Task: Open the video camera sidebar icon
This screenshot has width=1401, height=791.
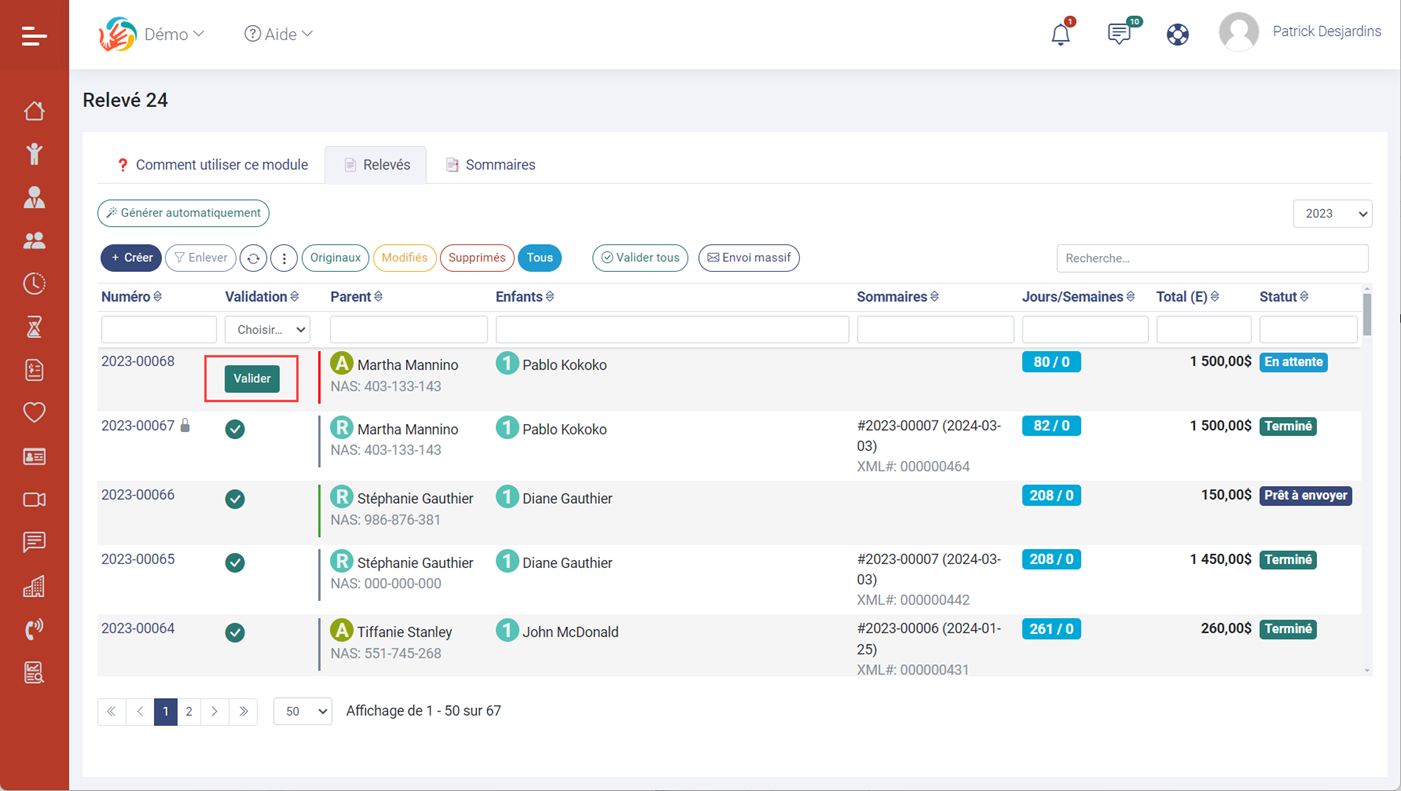Action: coord(34,499)
